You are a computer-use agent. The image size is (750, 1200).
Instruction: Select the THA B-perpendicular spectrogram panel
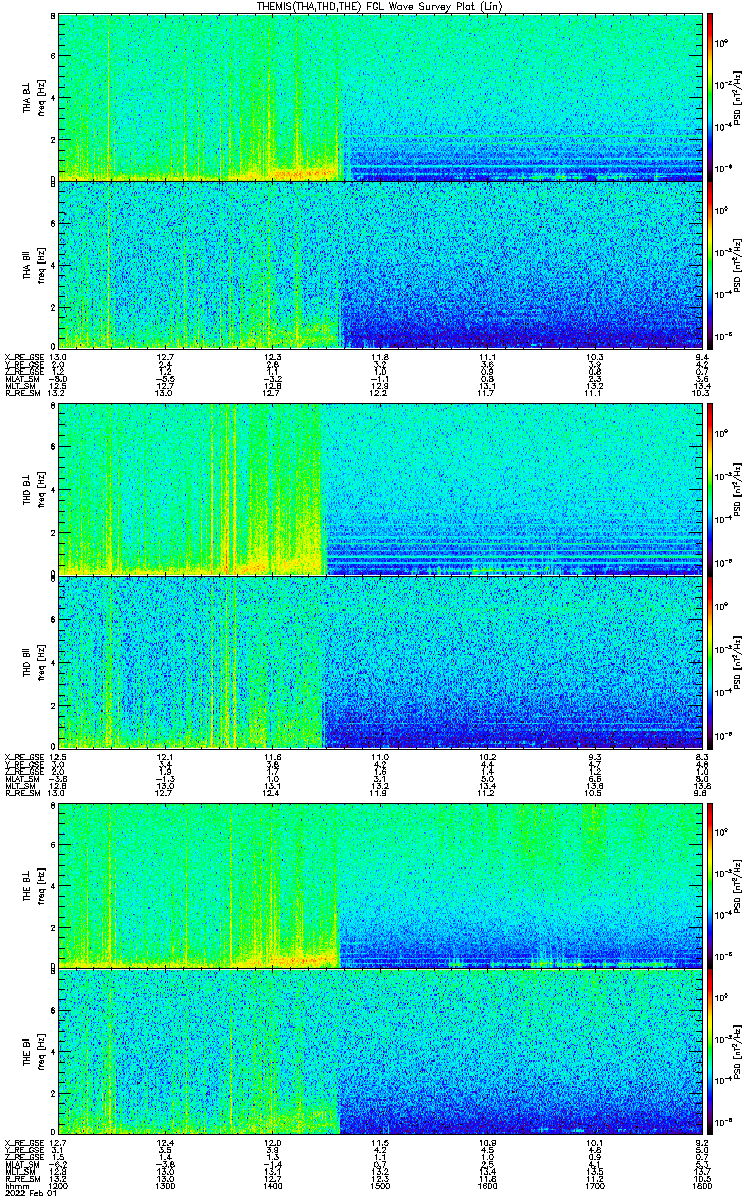click(x=381, y=97)
